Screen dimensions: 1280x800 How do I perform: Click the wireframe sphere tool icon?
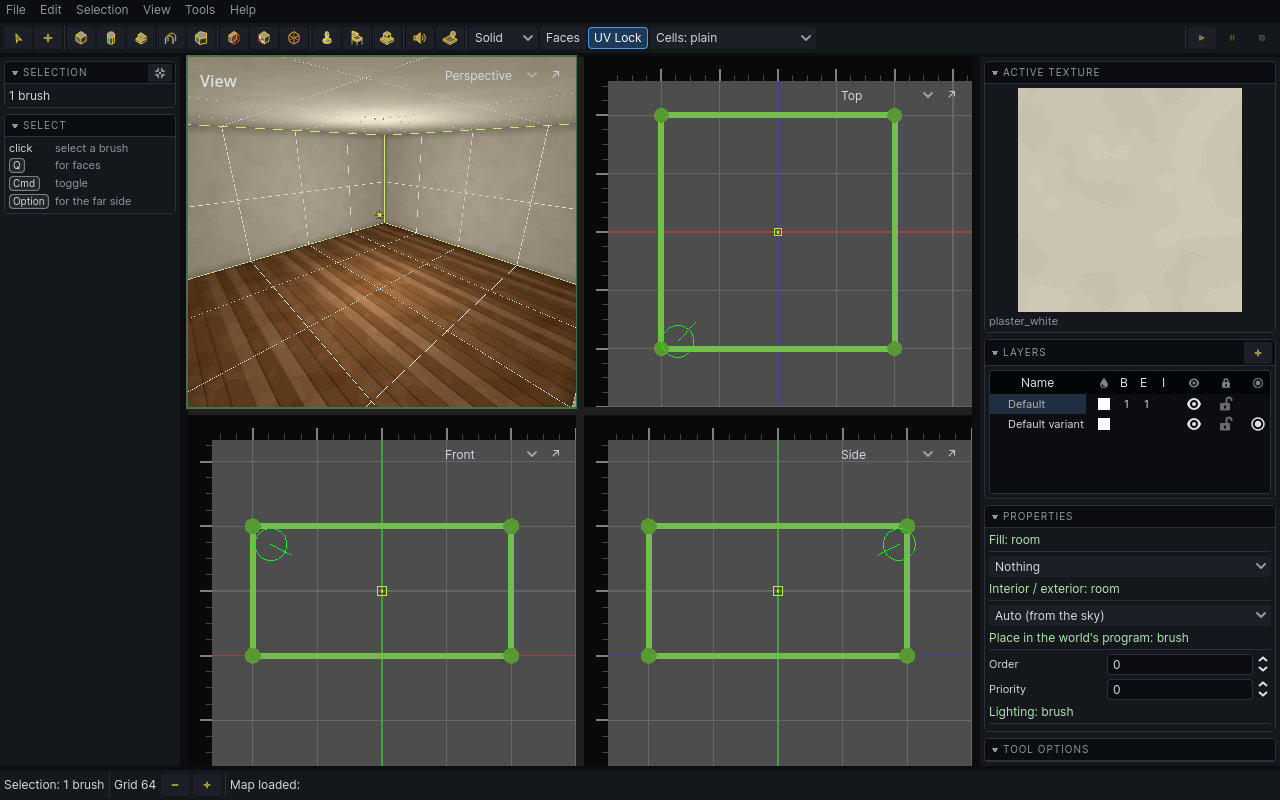pos(294,38)
